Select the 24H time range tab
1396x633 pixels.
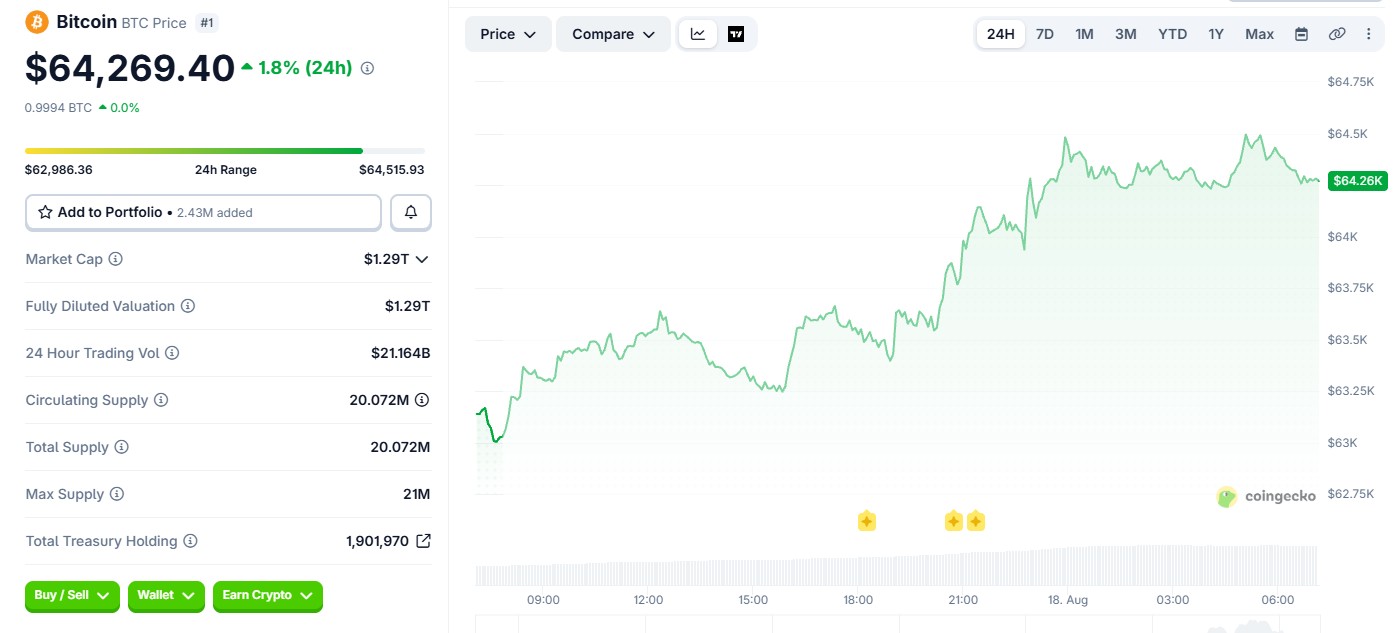click(x=1001, y=34)
